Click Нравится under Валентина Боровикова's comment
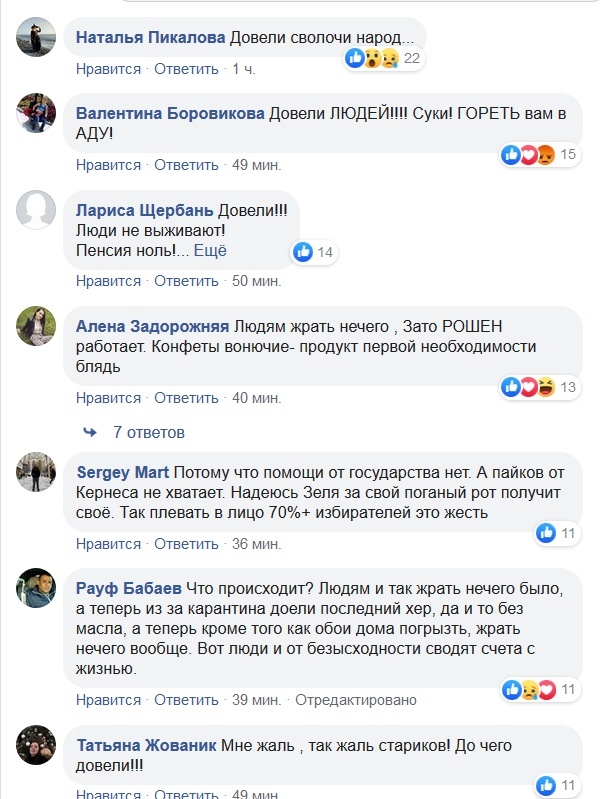This screenshot has height=799, width=600. coord(108,164)
